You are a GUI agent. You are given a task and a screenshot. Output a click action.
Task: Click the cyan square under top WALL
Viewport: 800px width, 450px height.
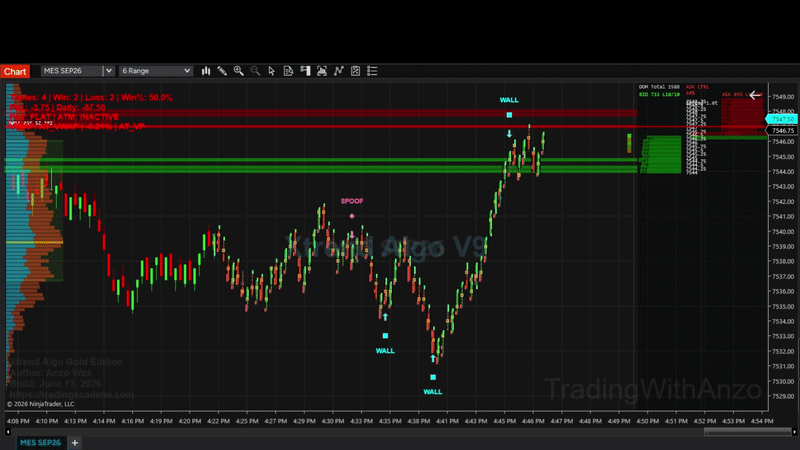(509, 115)
